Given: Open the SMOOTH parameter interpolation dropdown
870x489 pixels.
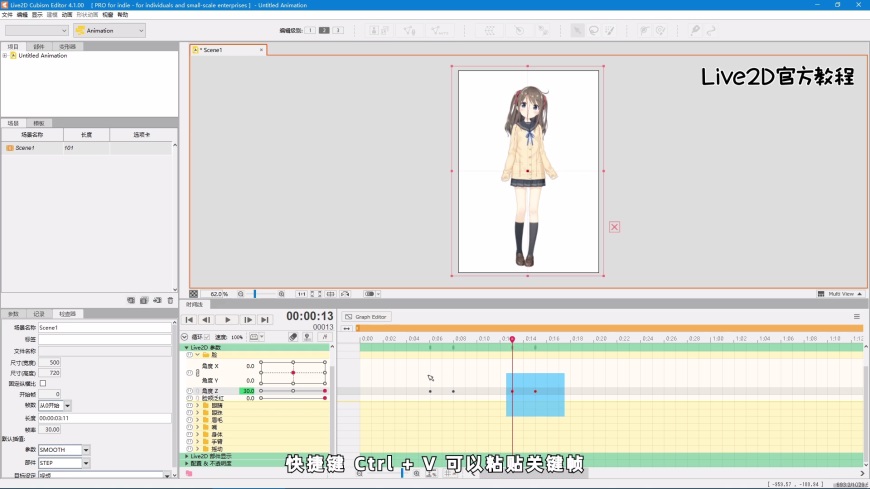Looking at the screenshot, I should (x=64, y=450).
